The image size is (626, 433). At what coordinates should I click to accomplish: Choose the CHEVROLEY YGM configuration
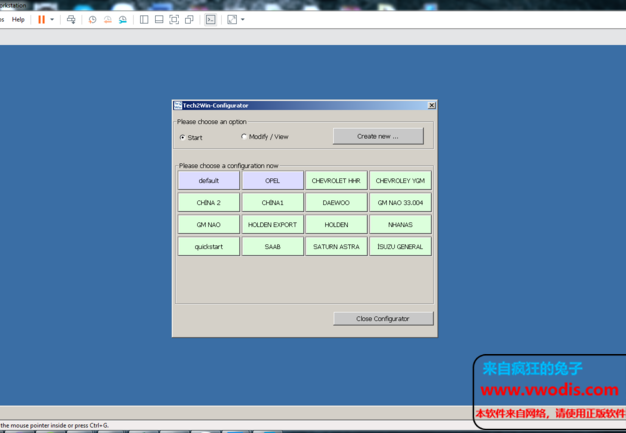click(x=400, y=180)
